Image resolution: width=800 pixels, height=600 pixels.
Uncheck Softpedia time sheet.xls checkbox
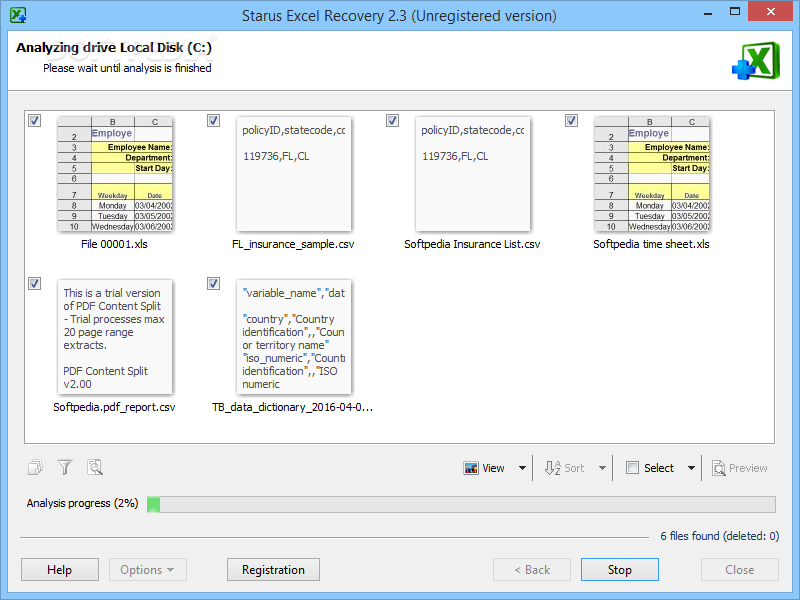coord(571,120)
